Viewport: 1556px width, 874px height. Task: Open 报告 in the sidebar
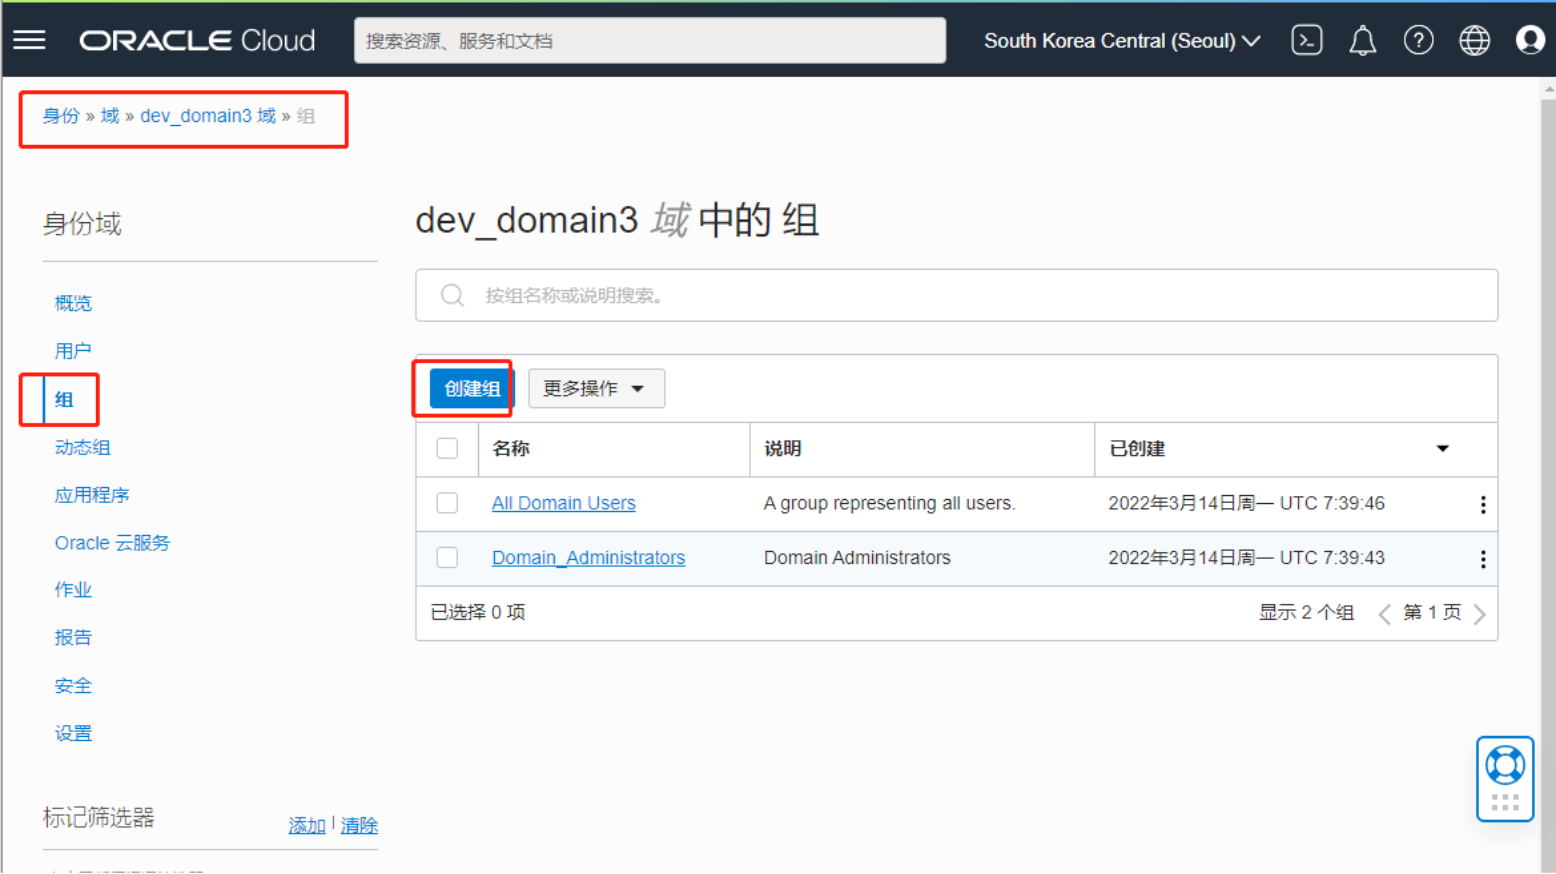73,637
